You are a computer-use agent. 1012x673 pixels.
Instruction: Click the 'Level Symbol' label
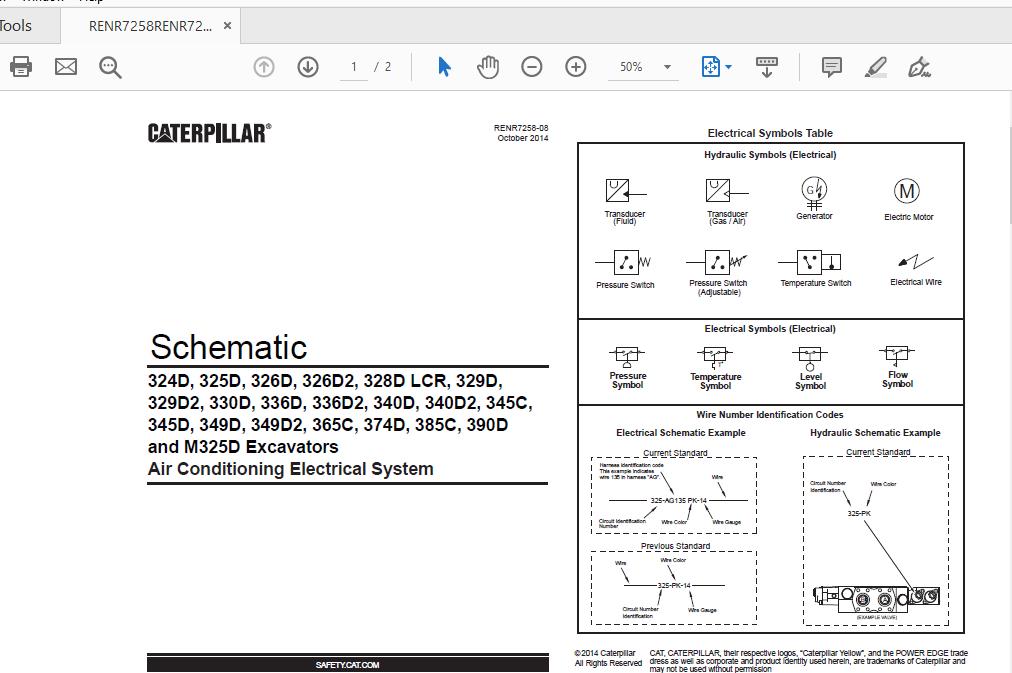click(x=810, y=381)
